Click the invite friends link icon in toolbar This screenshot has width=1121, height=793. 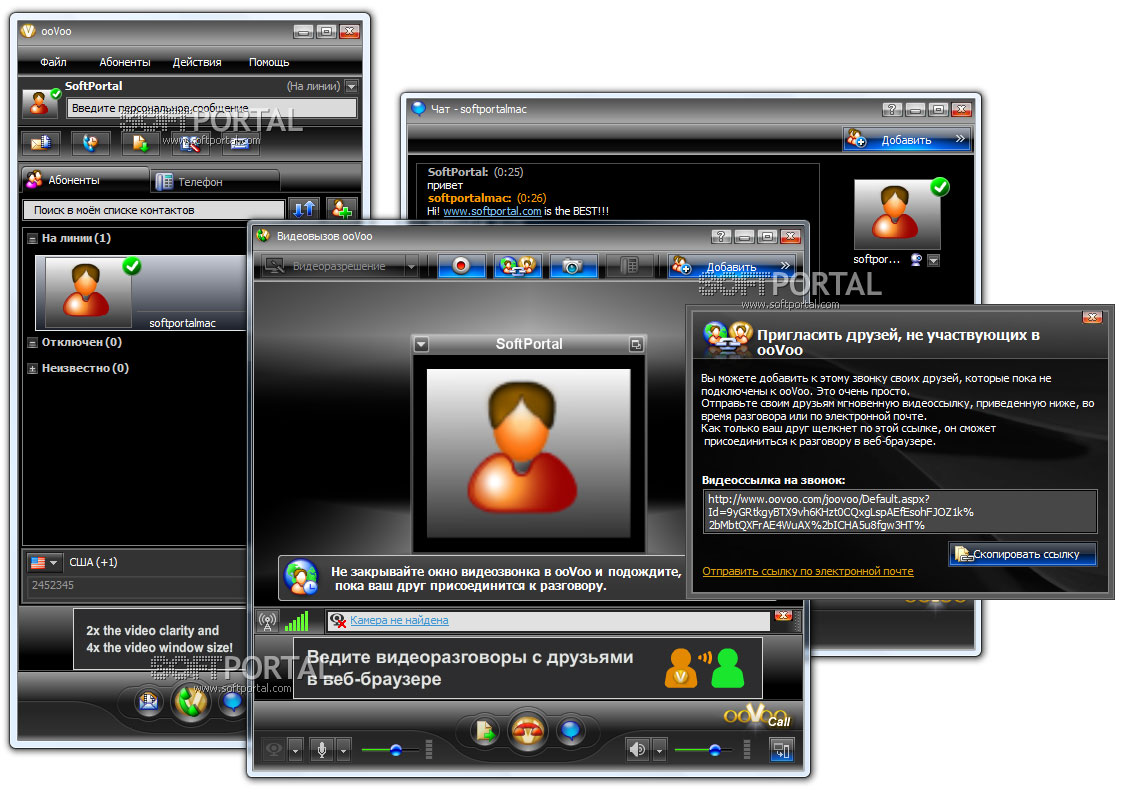(x=518, y=266)
